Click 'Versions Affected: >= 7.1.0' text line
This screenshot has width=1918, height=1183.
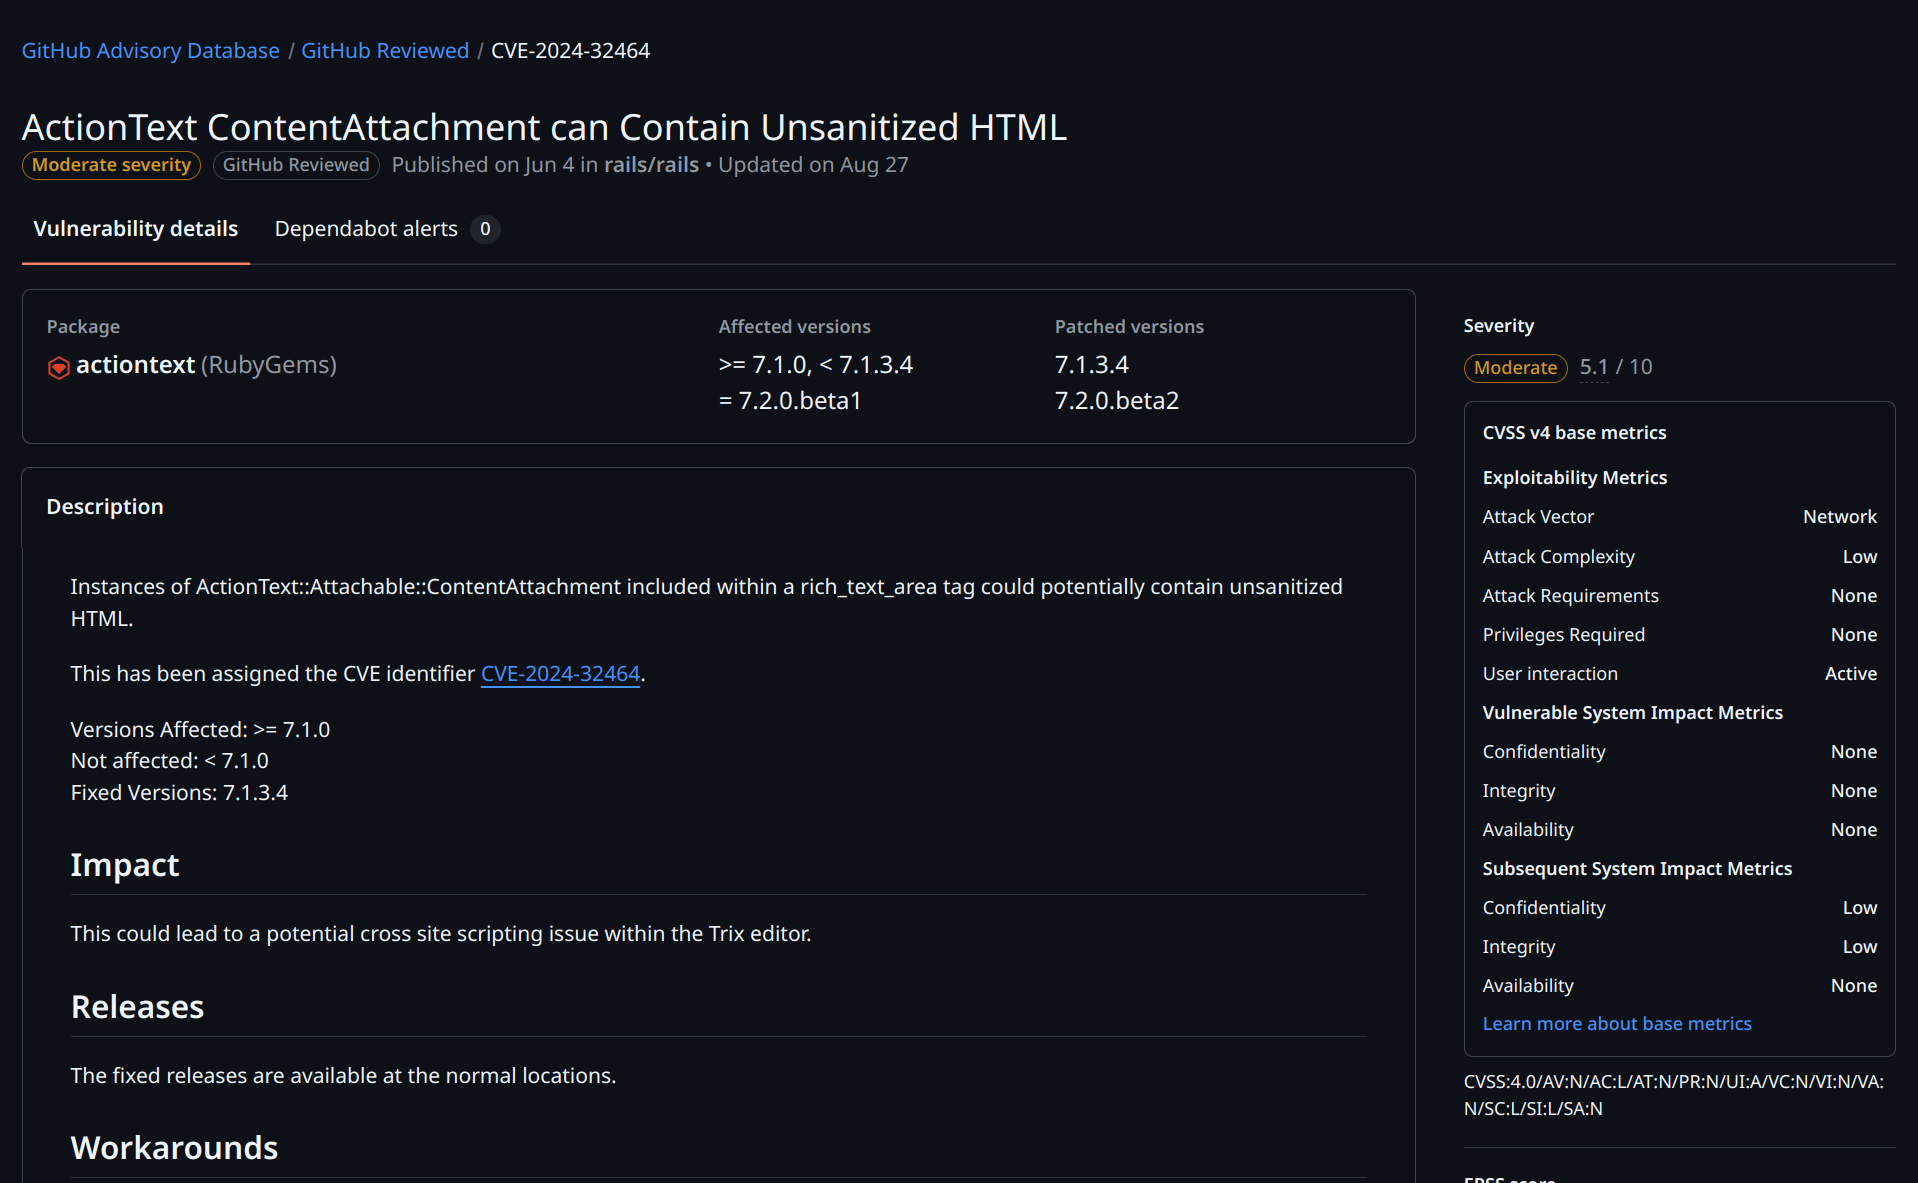(200, 730)
